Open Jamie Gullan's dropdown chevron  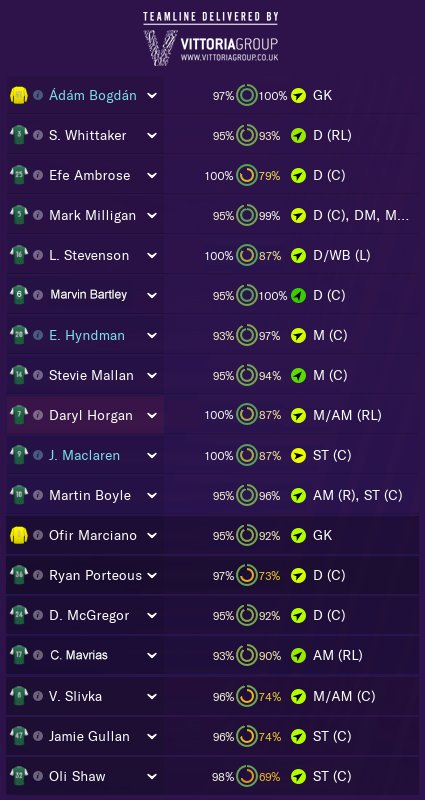152,736
